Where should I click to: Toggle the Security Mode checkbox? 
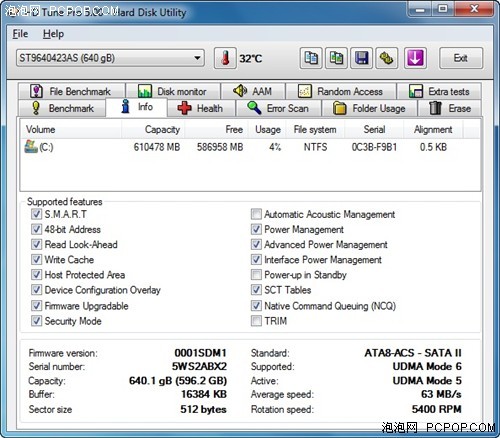coord(36,321)
